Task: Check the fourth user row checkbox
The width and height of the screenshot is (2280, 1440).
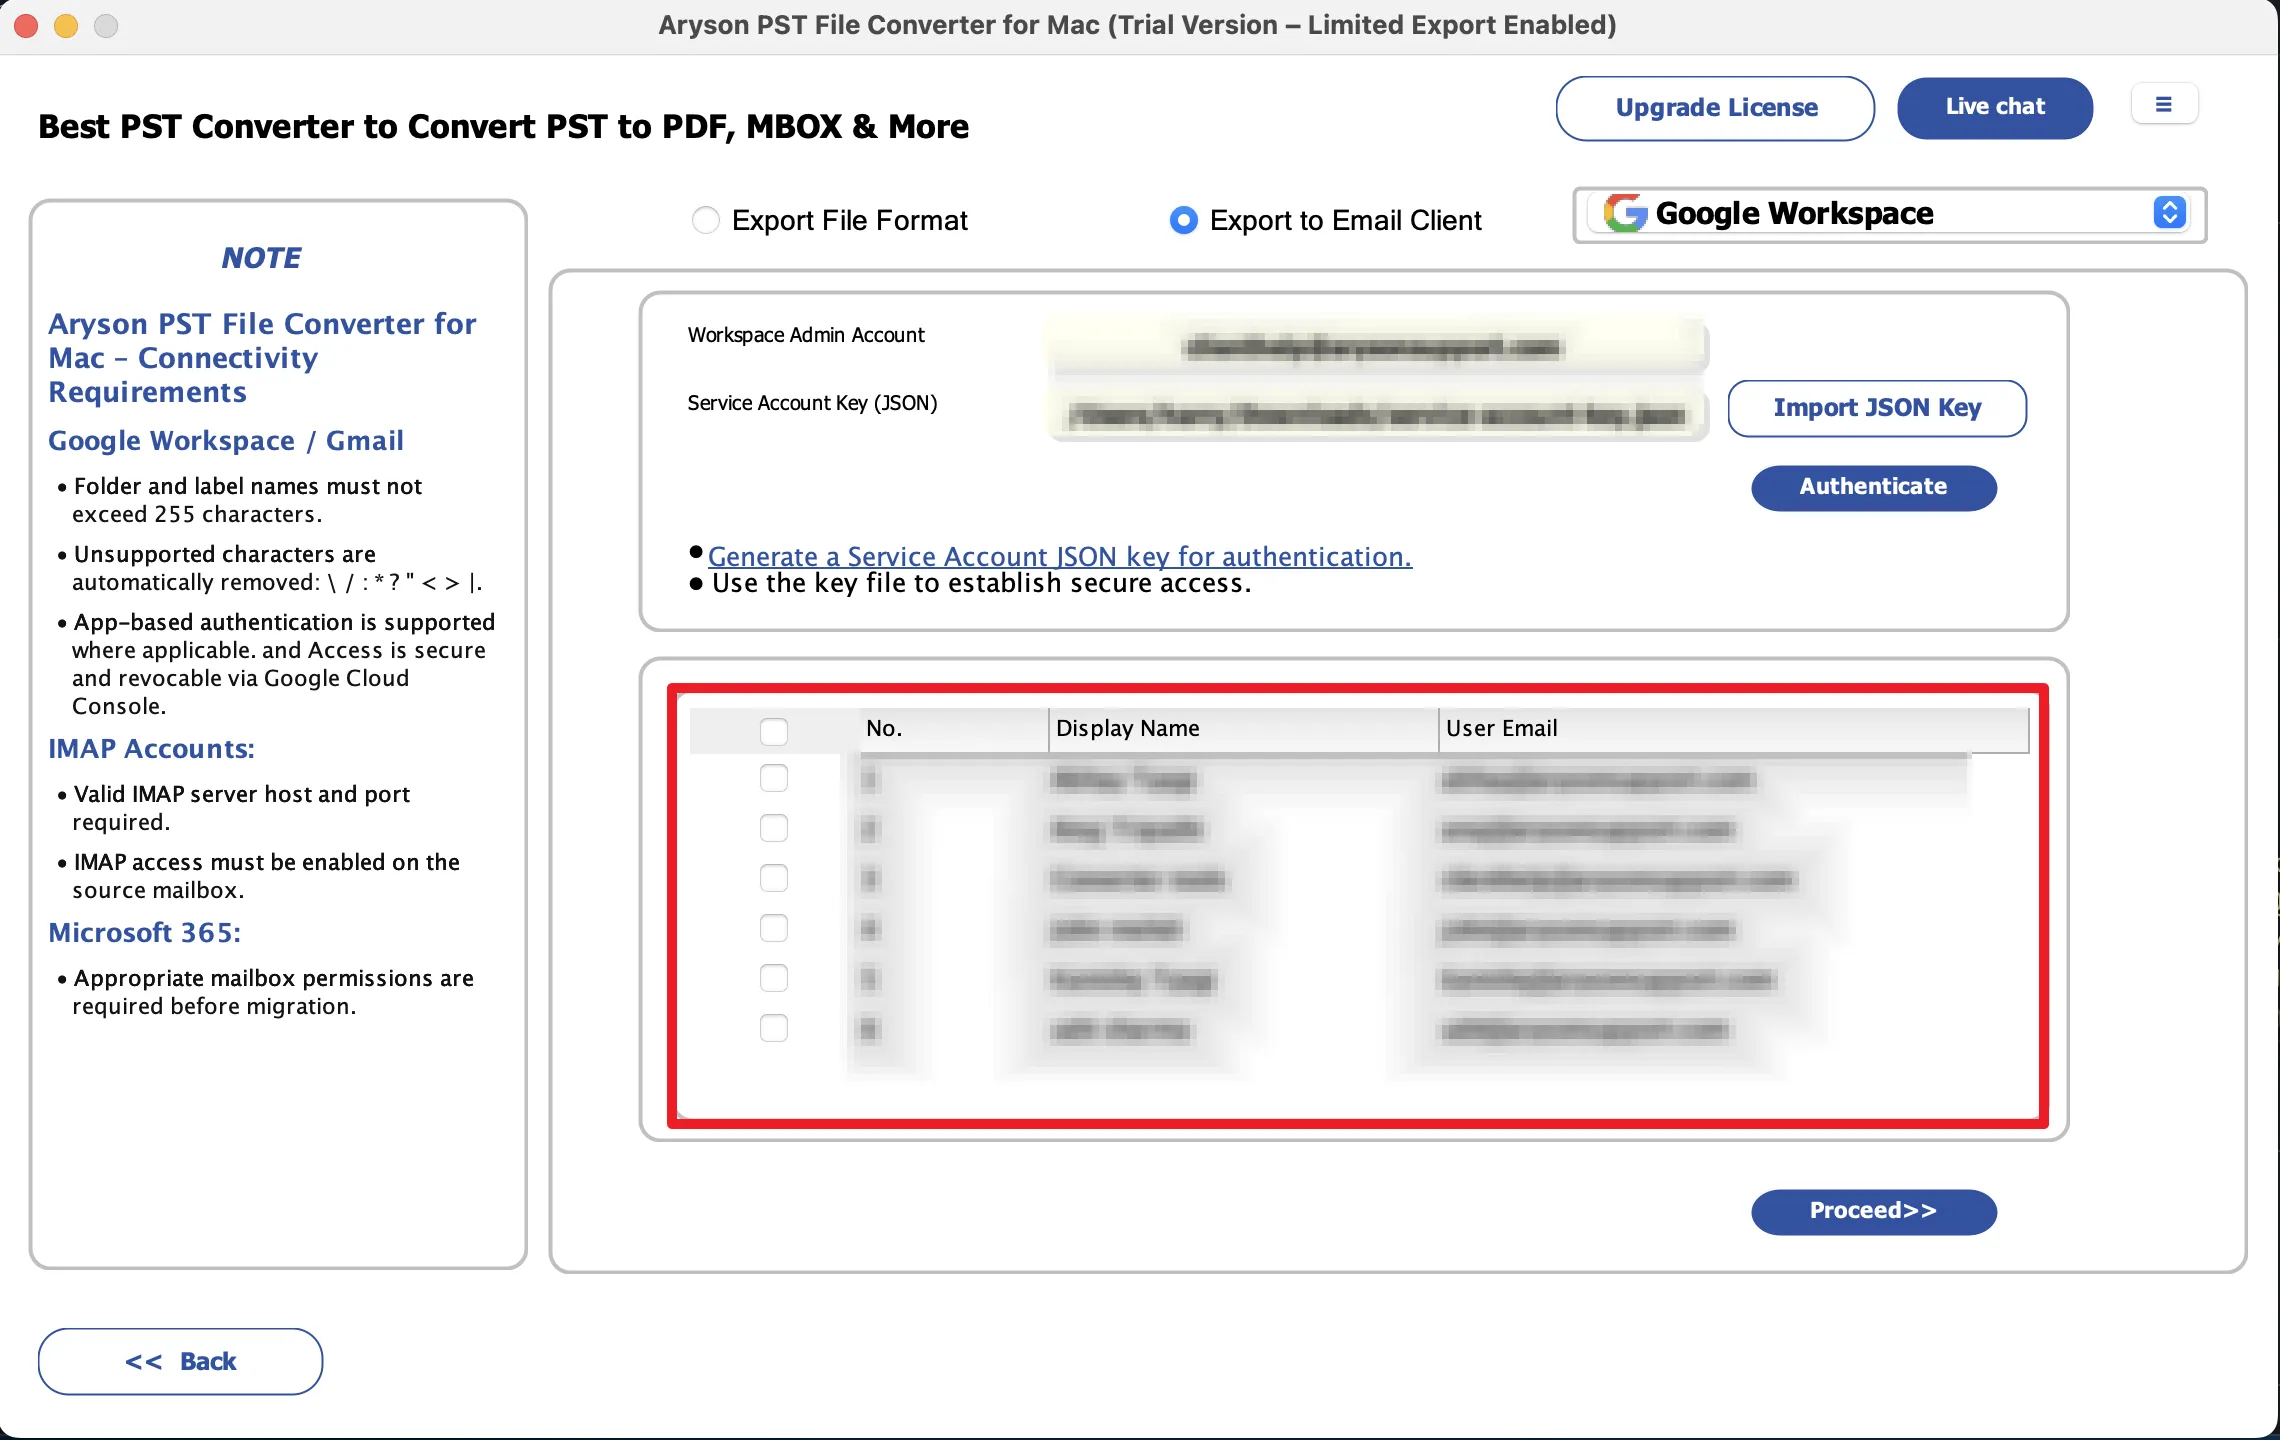Action: [774, 928]
